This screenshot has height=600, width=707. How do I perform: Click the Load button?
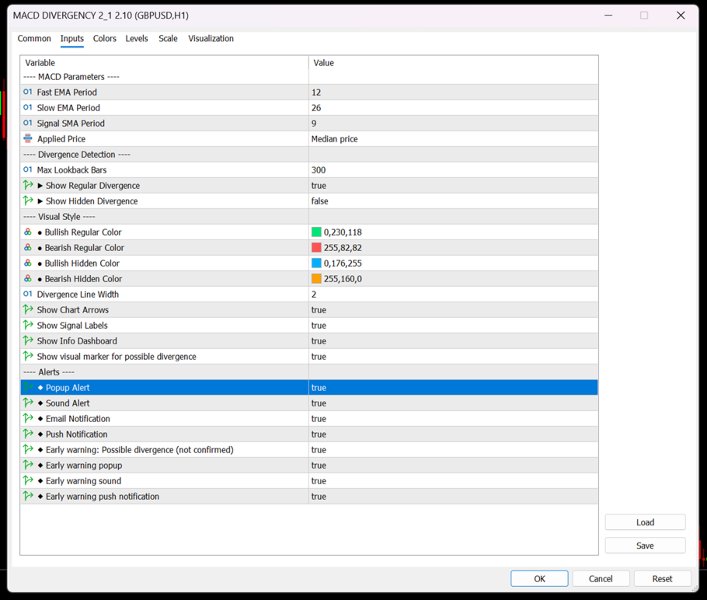[x=645, y=522]
